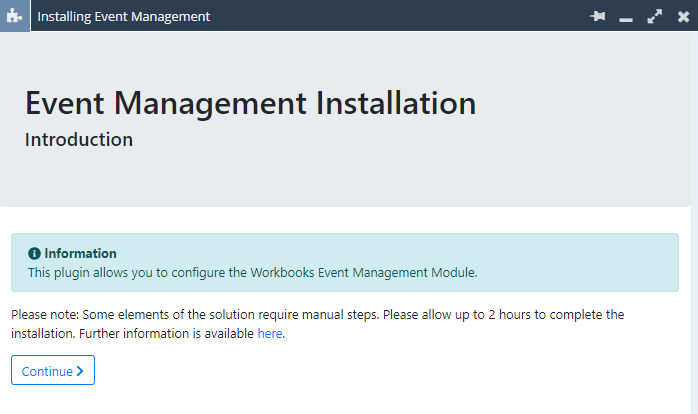The width and height of the screenshot is (698, 414).
Task: Click the info circle icon beside Information
Action: pos(34,254)
